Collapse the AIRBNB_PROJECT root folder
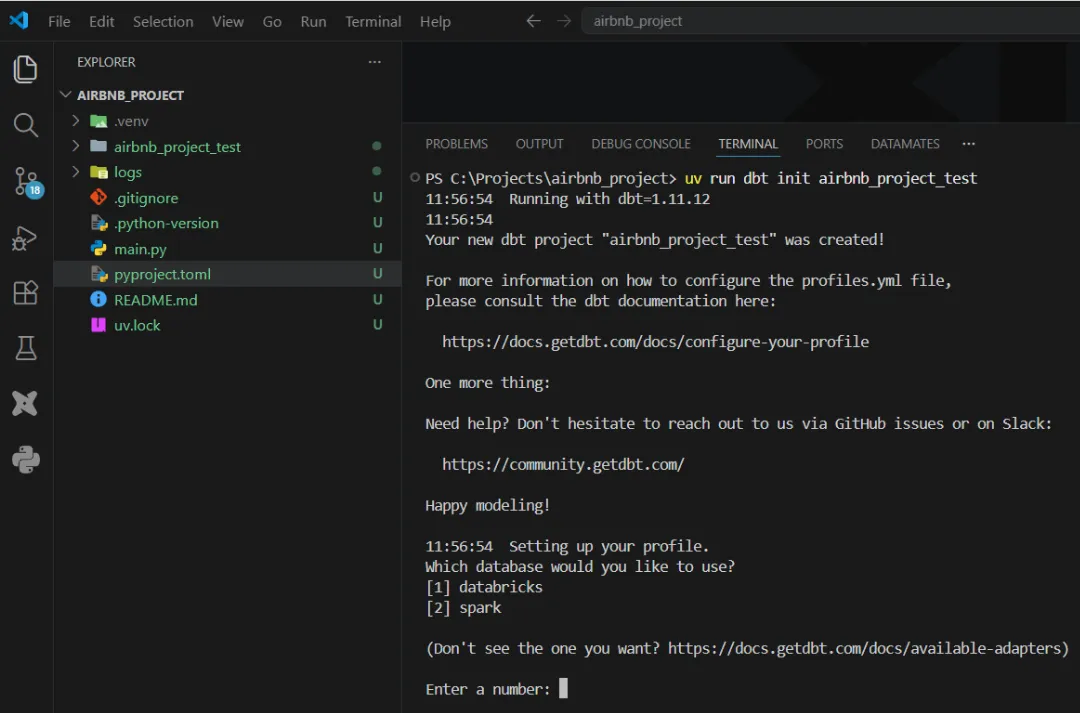 click(65, 95)
